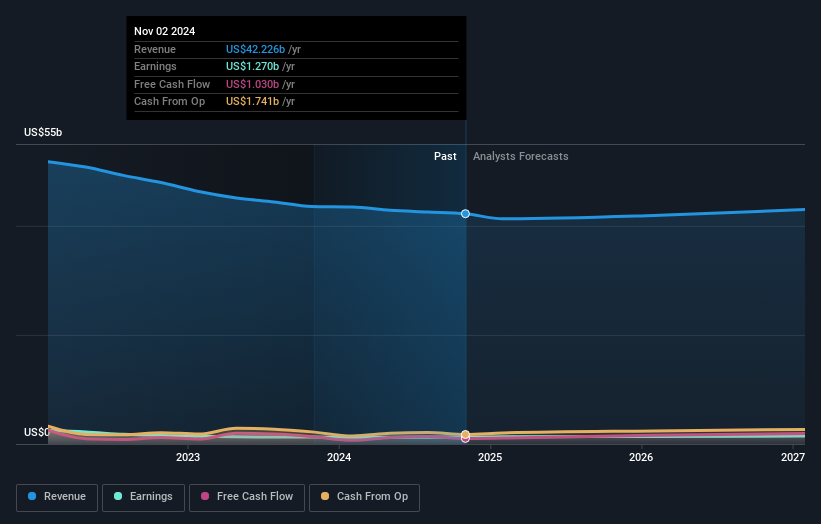Image resolution: width=821 pixels, height=524 pixels.
Task: Click the Revenue row label in tooltip
Action: (155, 49)
